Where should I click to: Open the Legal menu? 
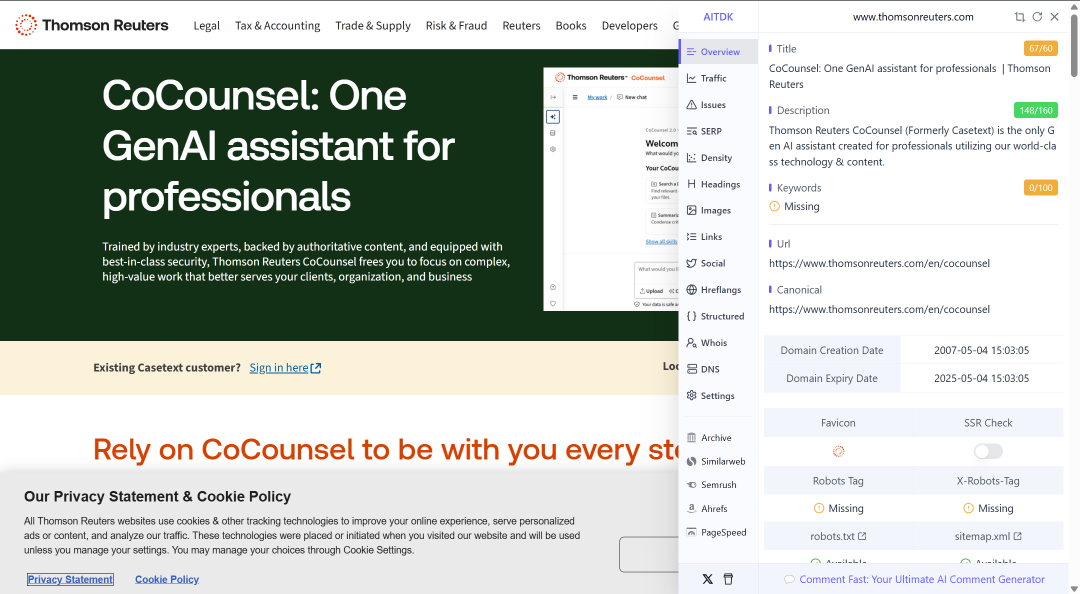click(207, 25)
